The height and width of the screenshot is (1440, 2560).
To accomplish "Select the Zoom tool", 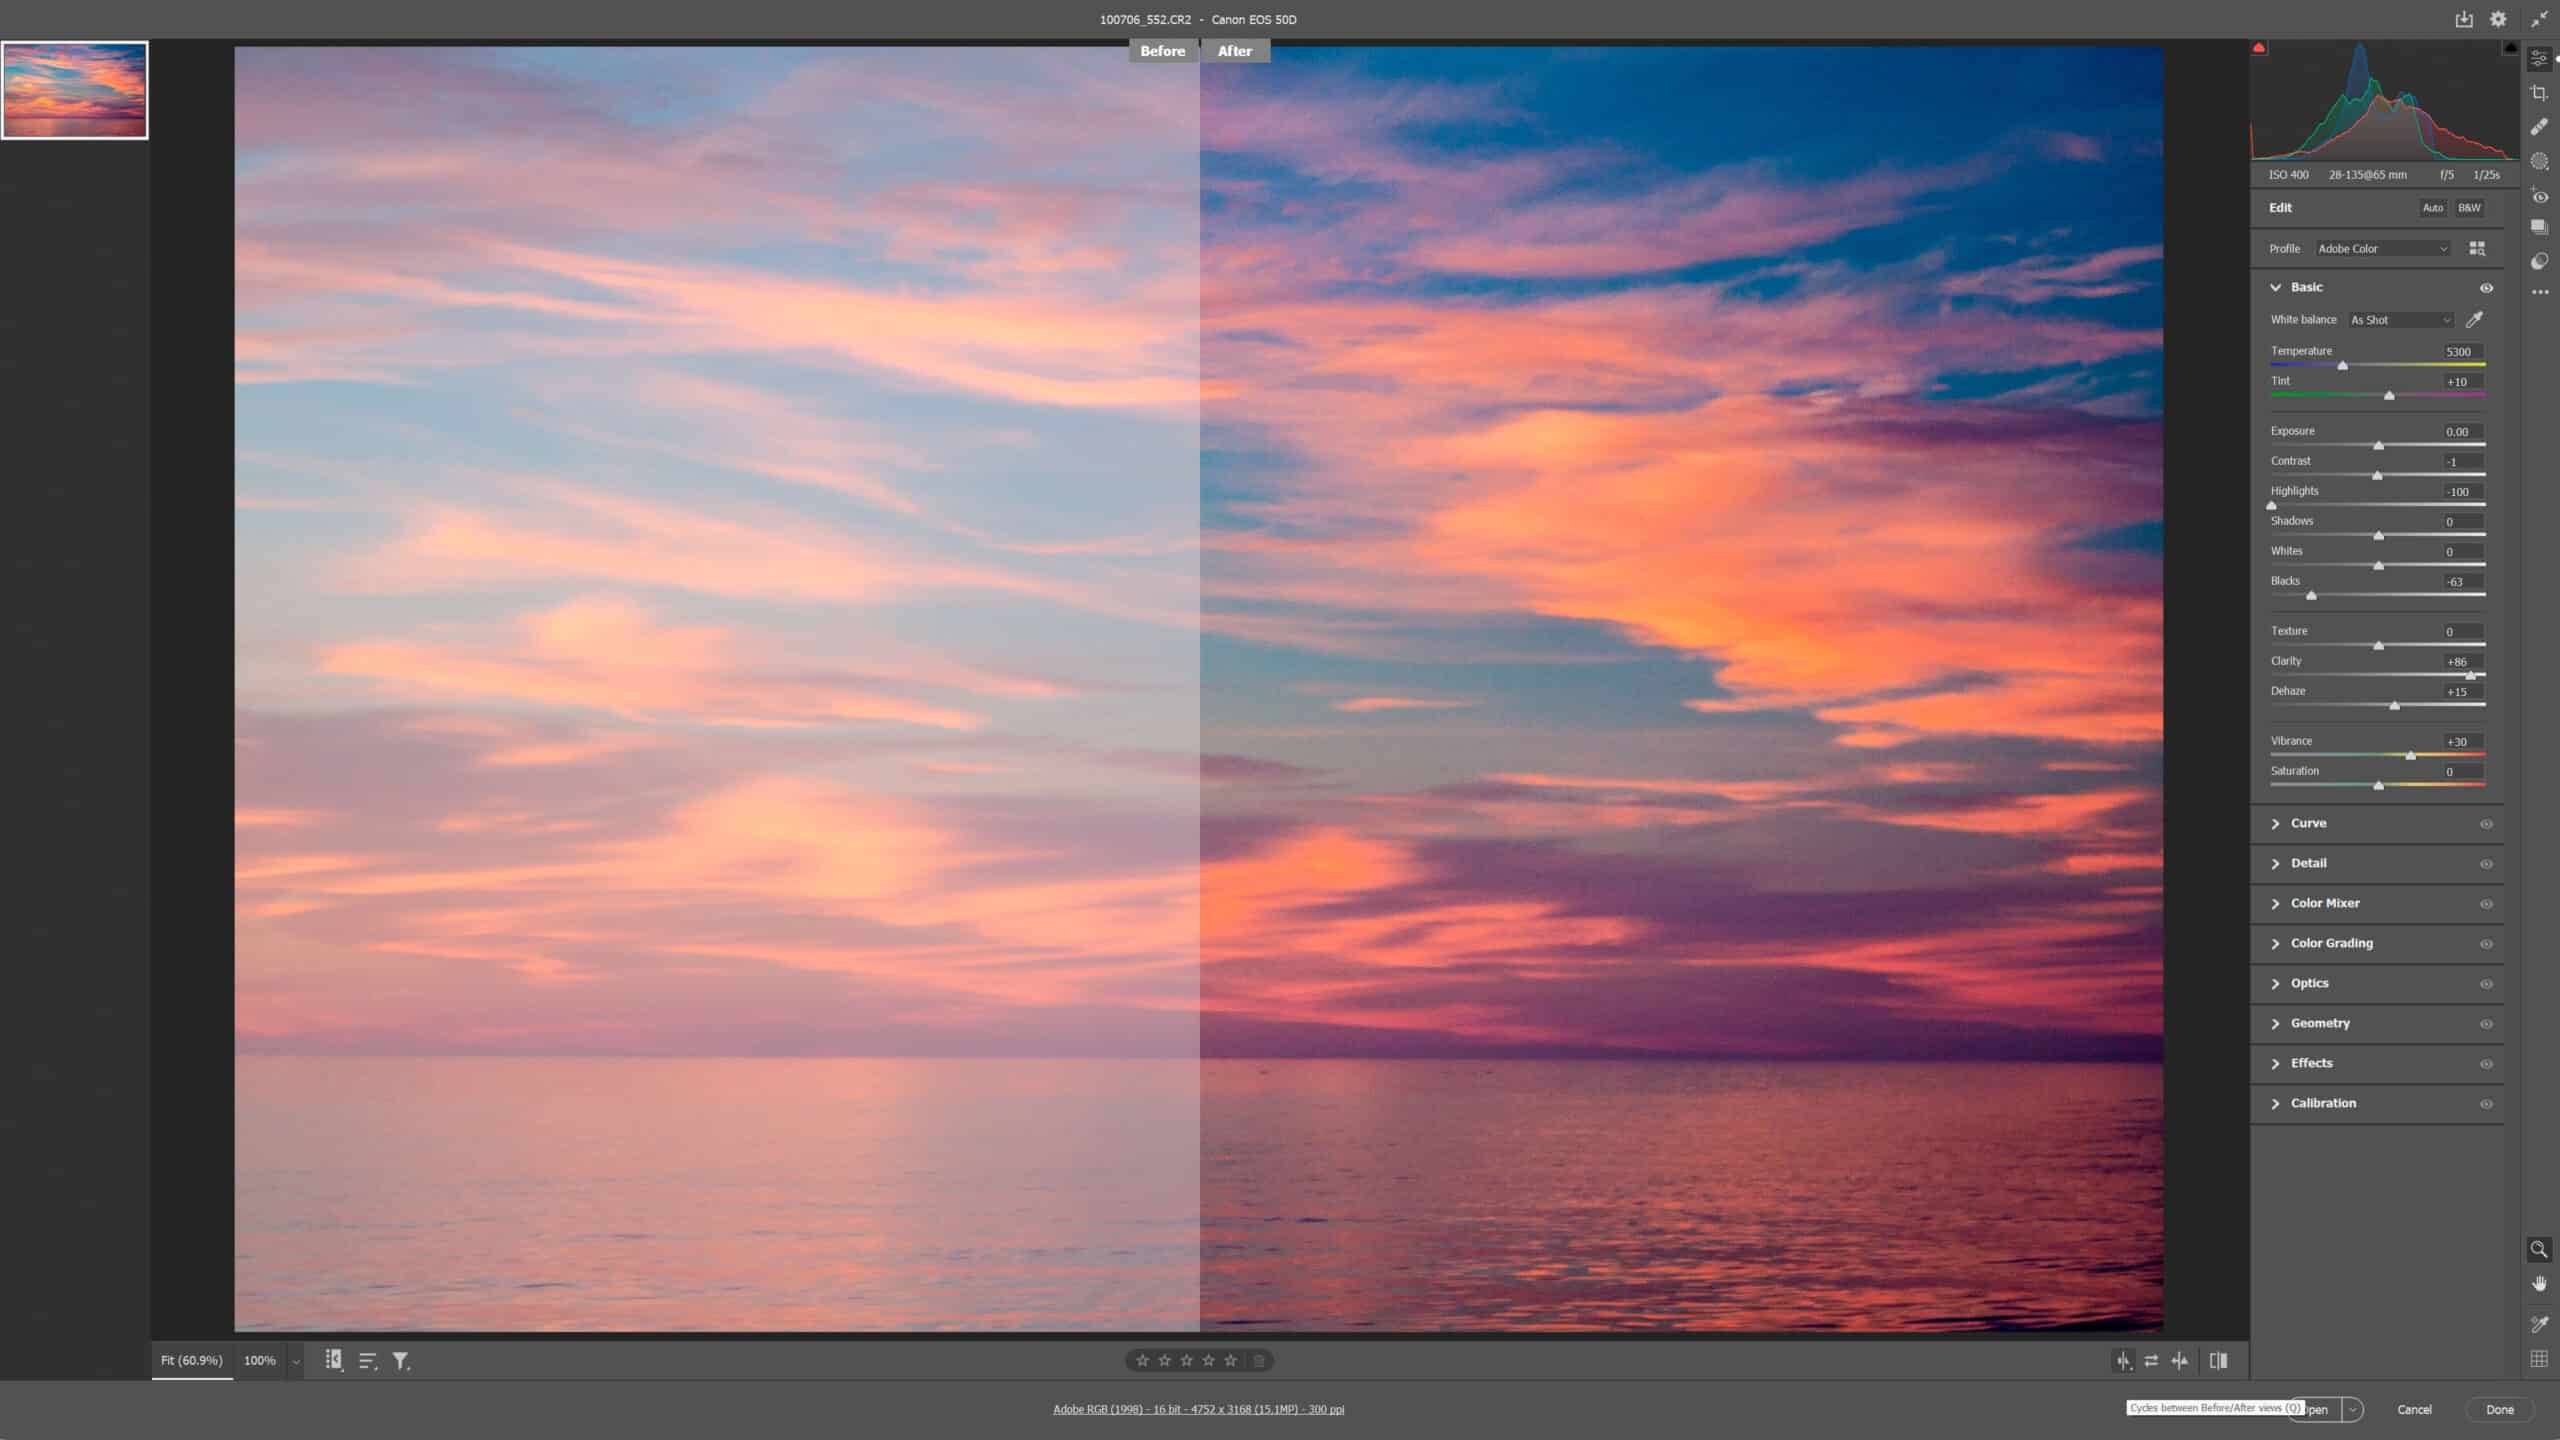I will [2539, 1248].
